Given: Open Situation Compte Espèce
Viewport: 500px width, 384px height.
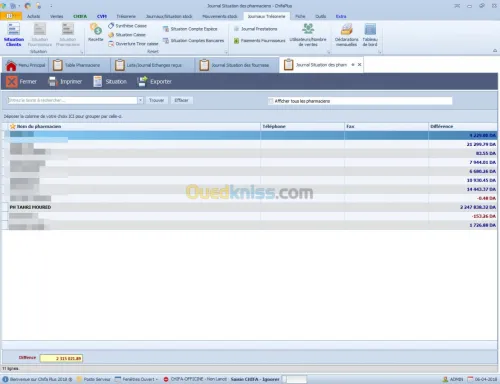Looking at the screenshot, I should click(x=190, y=29).
